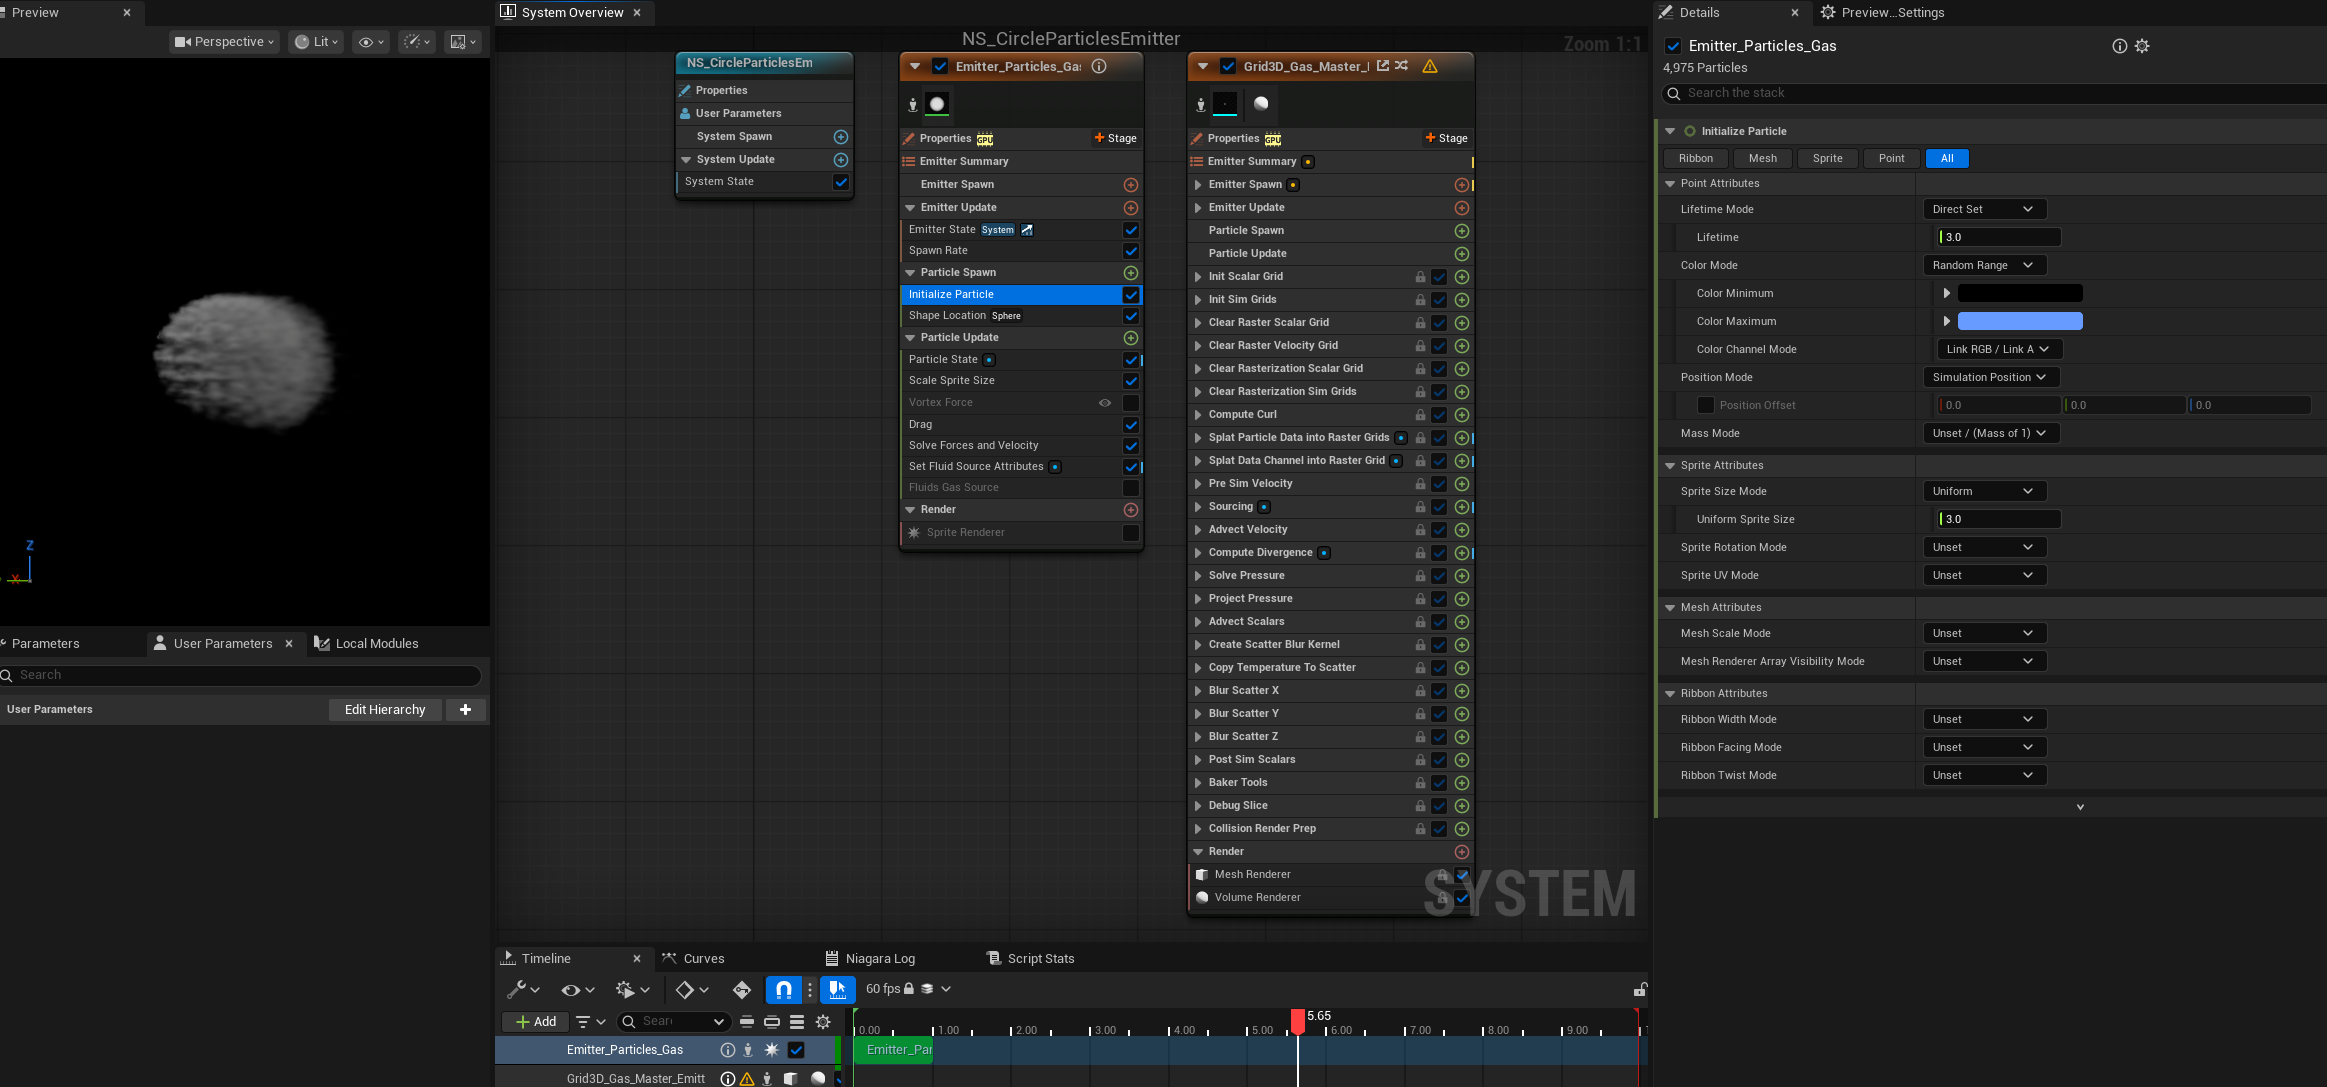
Task: Toggle the timeline snapping magnet icon
Action: [784, 989]
